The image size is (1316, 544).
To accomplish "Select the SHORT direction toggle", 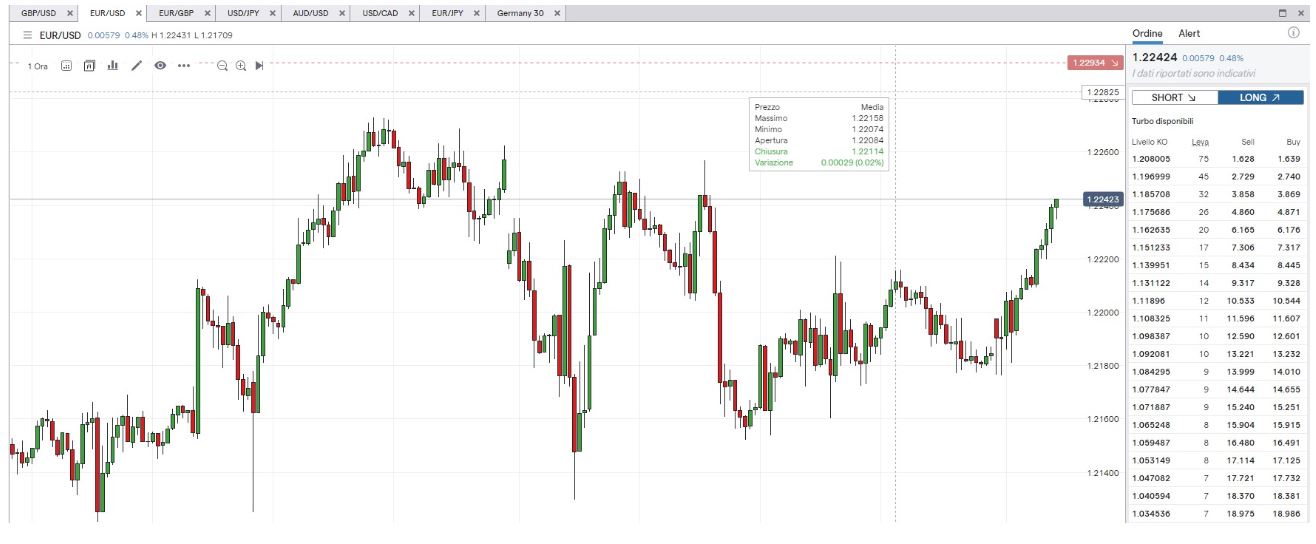I will point(1174,98).
